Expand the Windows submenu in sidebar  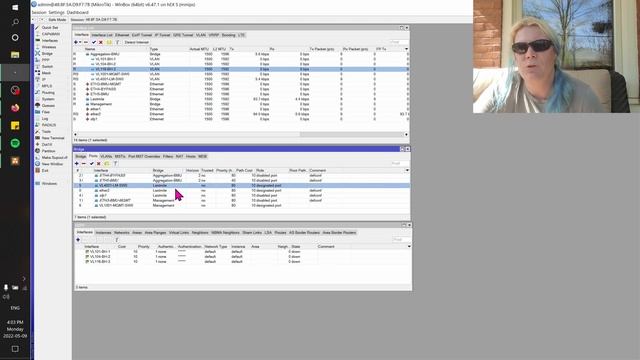(x=49, y=184)
